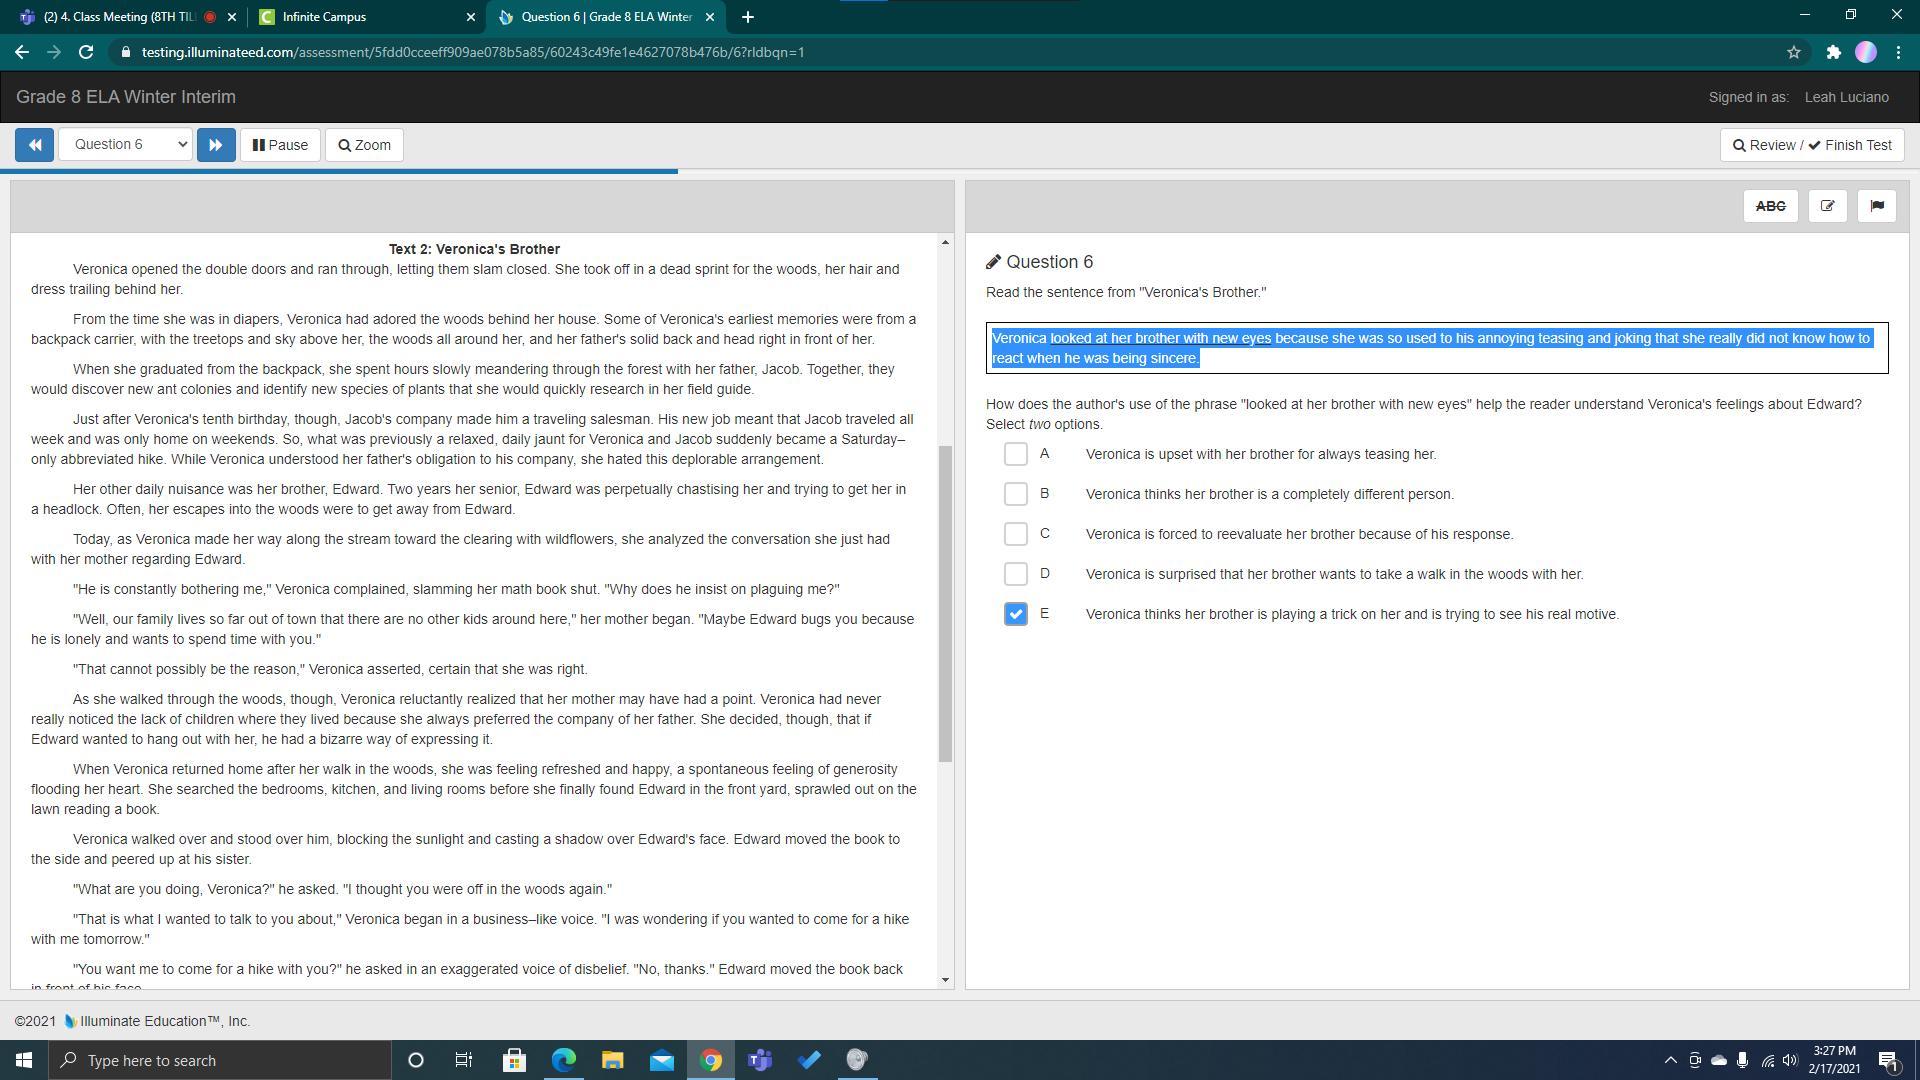Image resolution: width=1920 pixels, height=1080 pixels.
Task: Open the notes edit icon
Action: click(x=1827, y=206)
